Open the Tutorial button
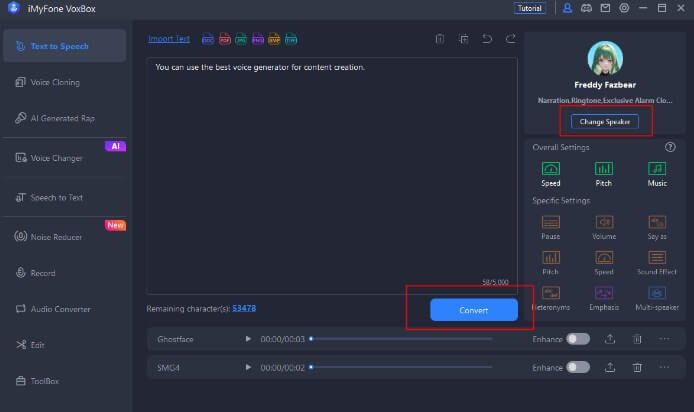 pyautogui.click(x=529, y=8)
